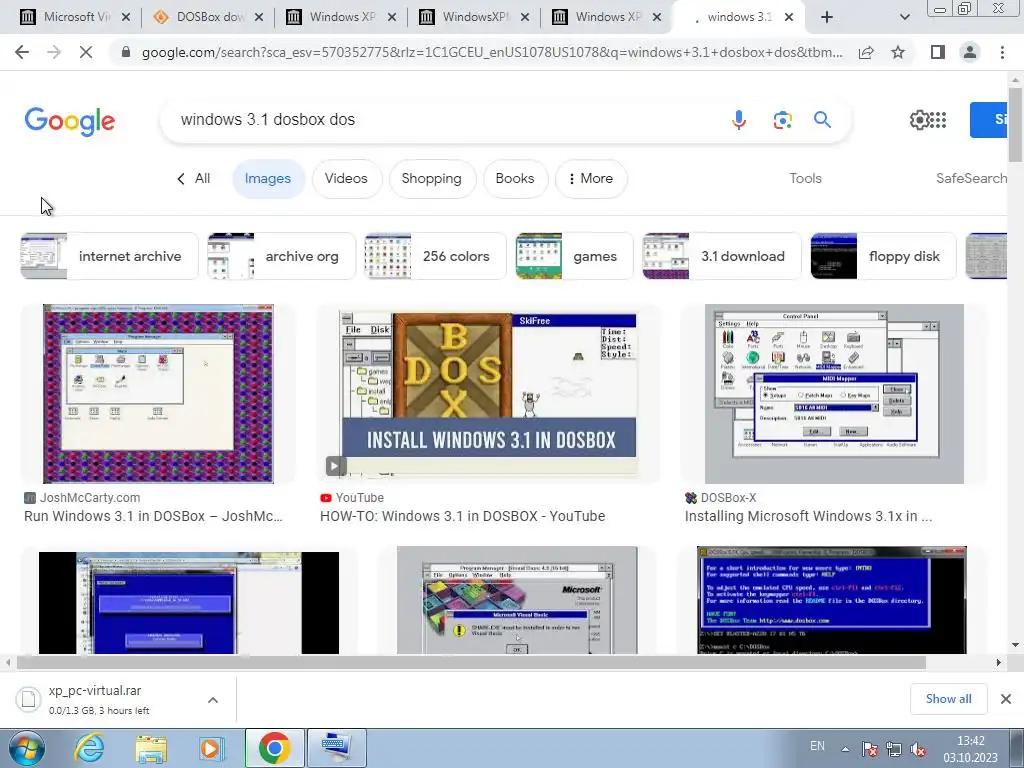Go back to the previous page
This screenshot has height=768, width=1024.
[x=22, y=52]
